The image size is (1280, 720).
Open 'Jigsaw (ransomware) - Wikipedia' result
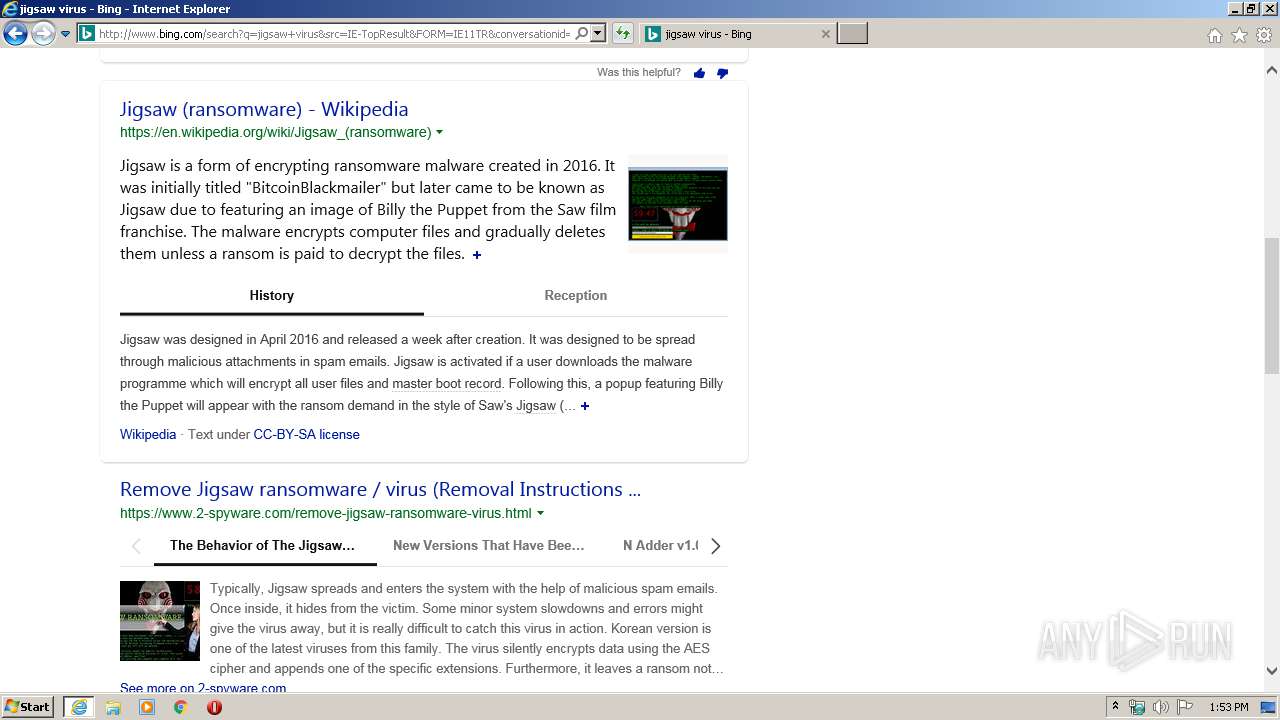(264, 109)
